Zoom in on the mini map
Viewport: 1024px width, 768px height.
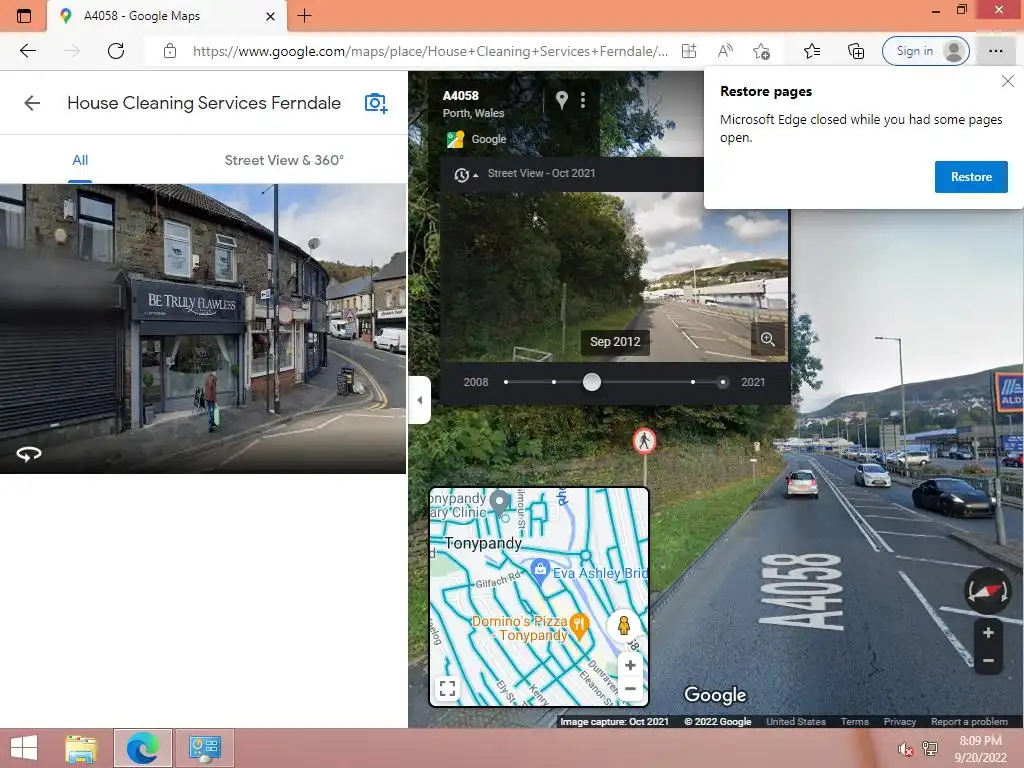pyautogui.click(x=630, y=665)
